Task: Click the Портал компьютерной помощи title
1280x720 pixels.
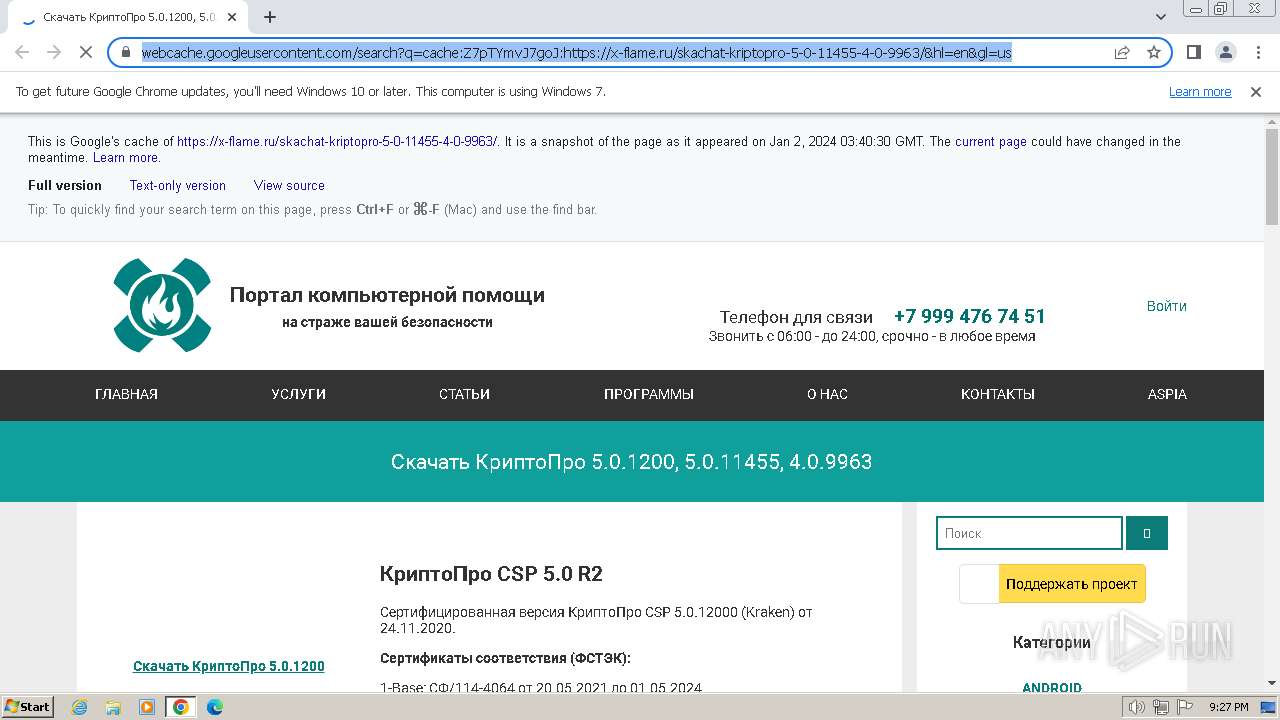Action: [x=387, y=295]
